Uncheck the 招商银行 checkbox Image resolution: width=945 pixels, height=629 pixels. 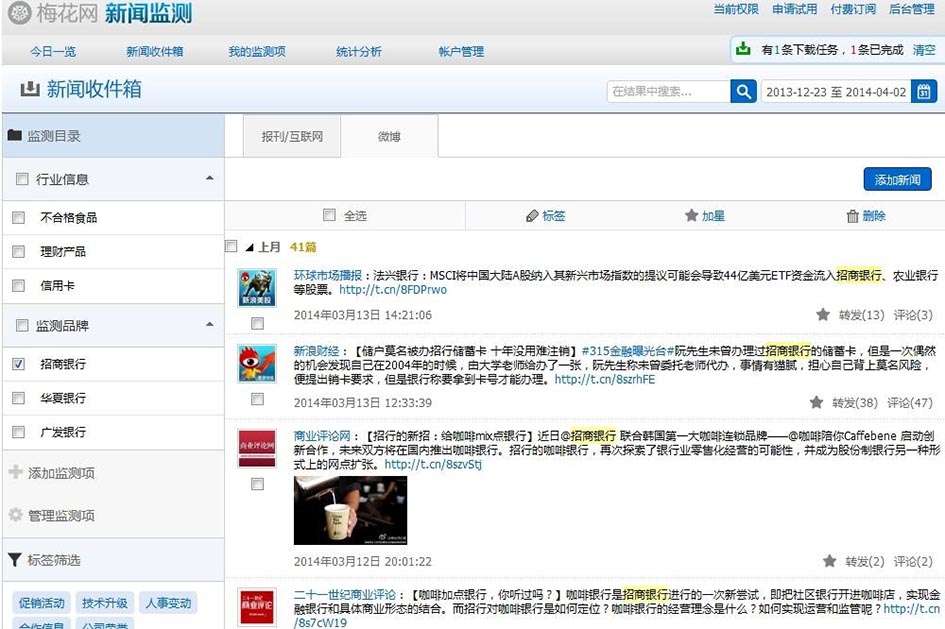click(x=19, y=364)
